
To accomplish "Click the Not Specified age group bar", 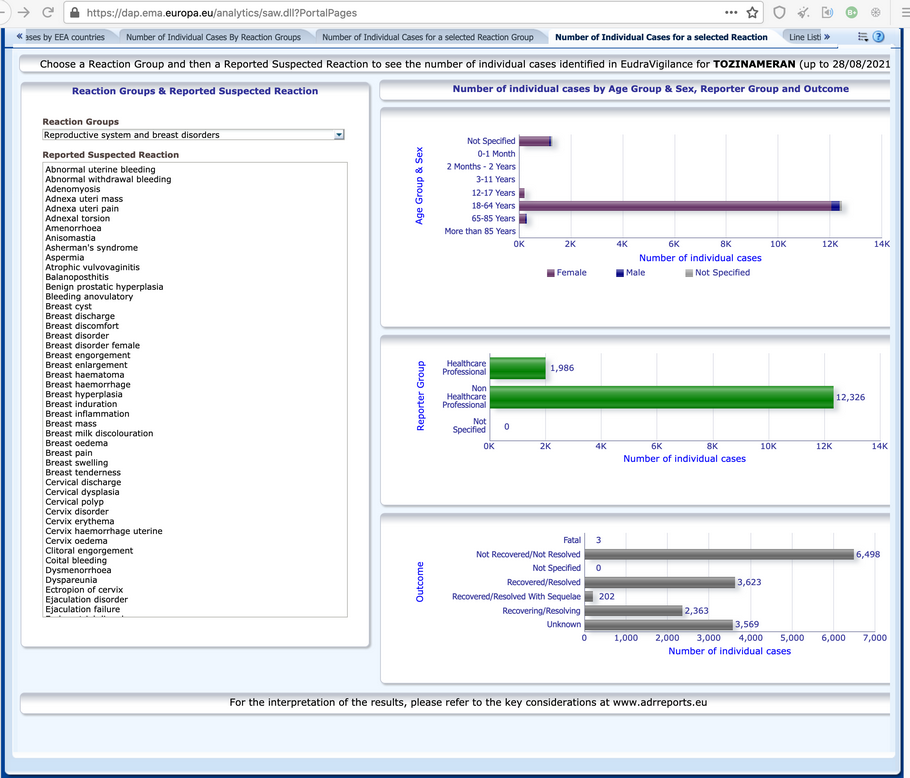I will pyautogui.click(x=535, y=141).
